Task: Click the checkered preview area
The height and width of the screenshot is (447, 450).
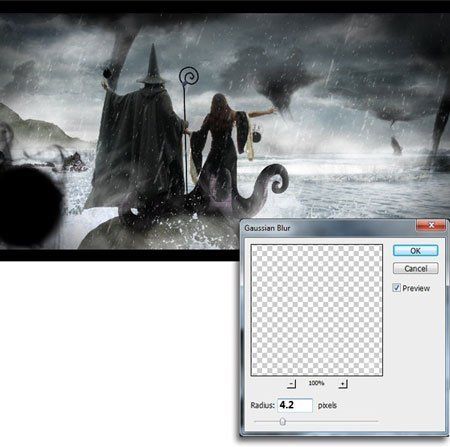Action: tap(316, 310)
